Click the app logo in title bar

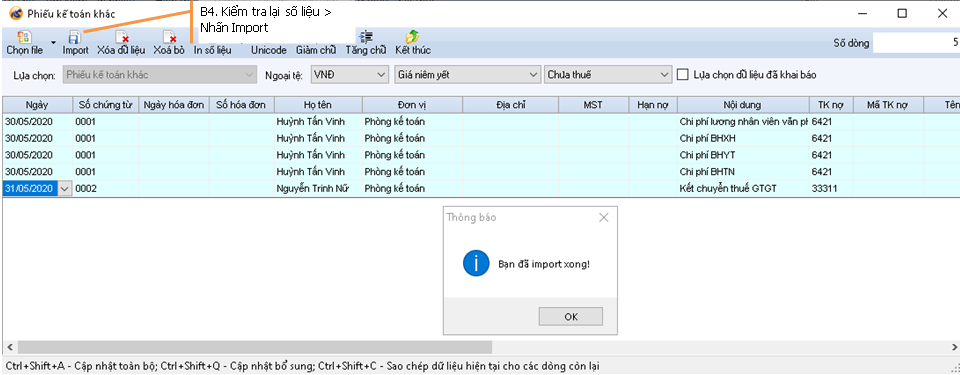pyautogui.click(x=16, y=13)
